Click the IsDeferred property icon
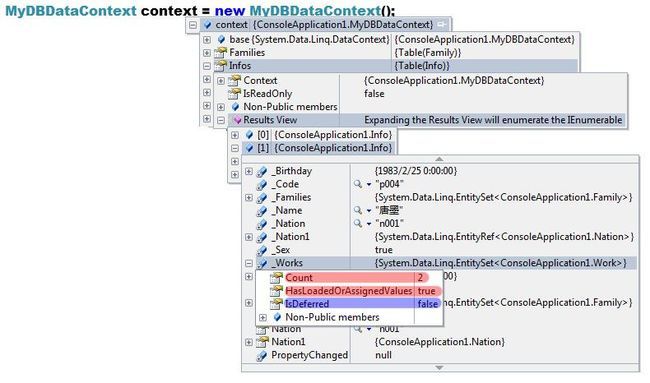Screen dimensions: 650x383 276,304
